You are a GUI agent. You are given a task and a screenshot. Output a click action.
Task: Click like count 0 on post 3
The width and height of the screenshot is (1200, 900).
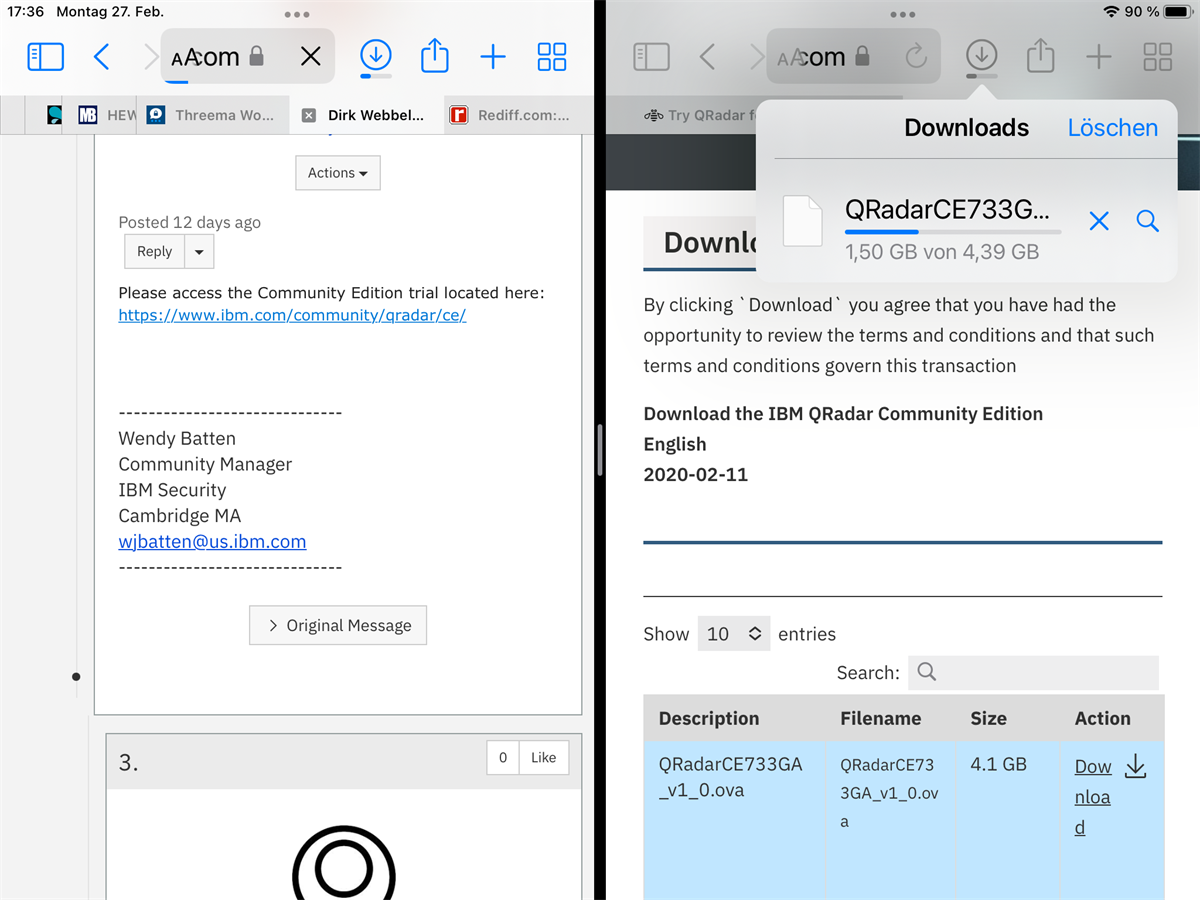[502, 758]
